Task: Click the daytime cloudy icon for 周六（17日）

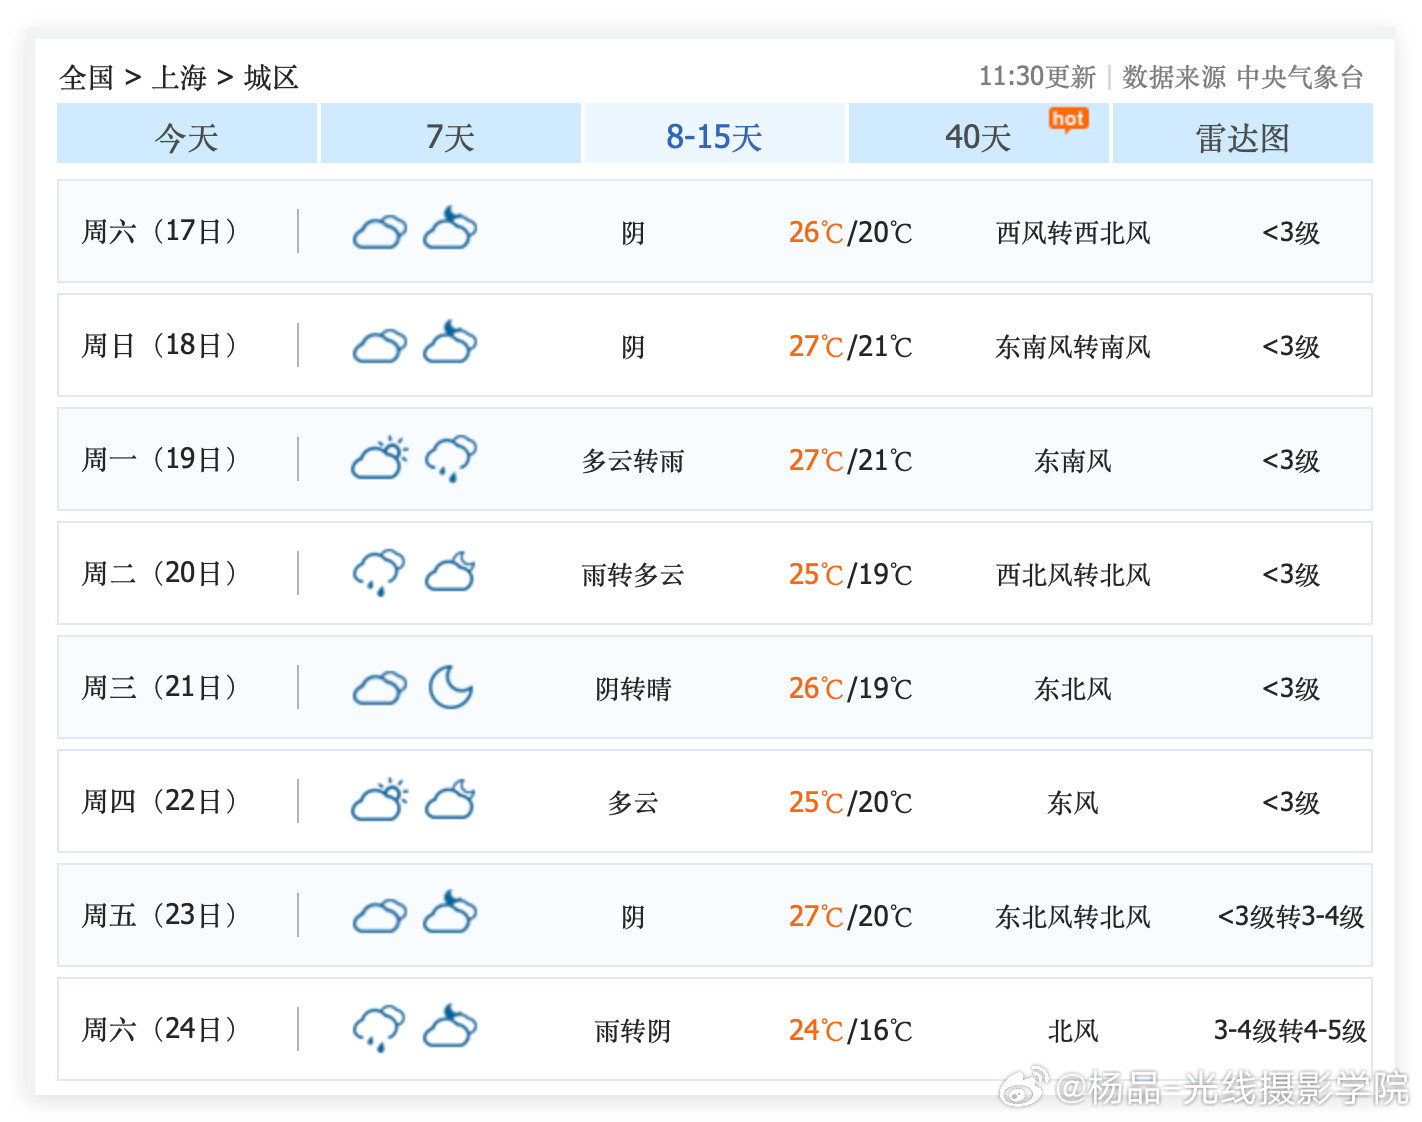Action: (x=380, y=232)
